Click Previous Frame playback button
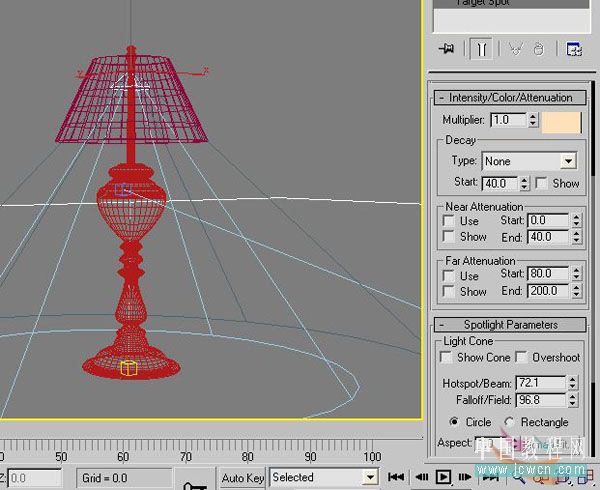600x490 pixels. 421,477
